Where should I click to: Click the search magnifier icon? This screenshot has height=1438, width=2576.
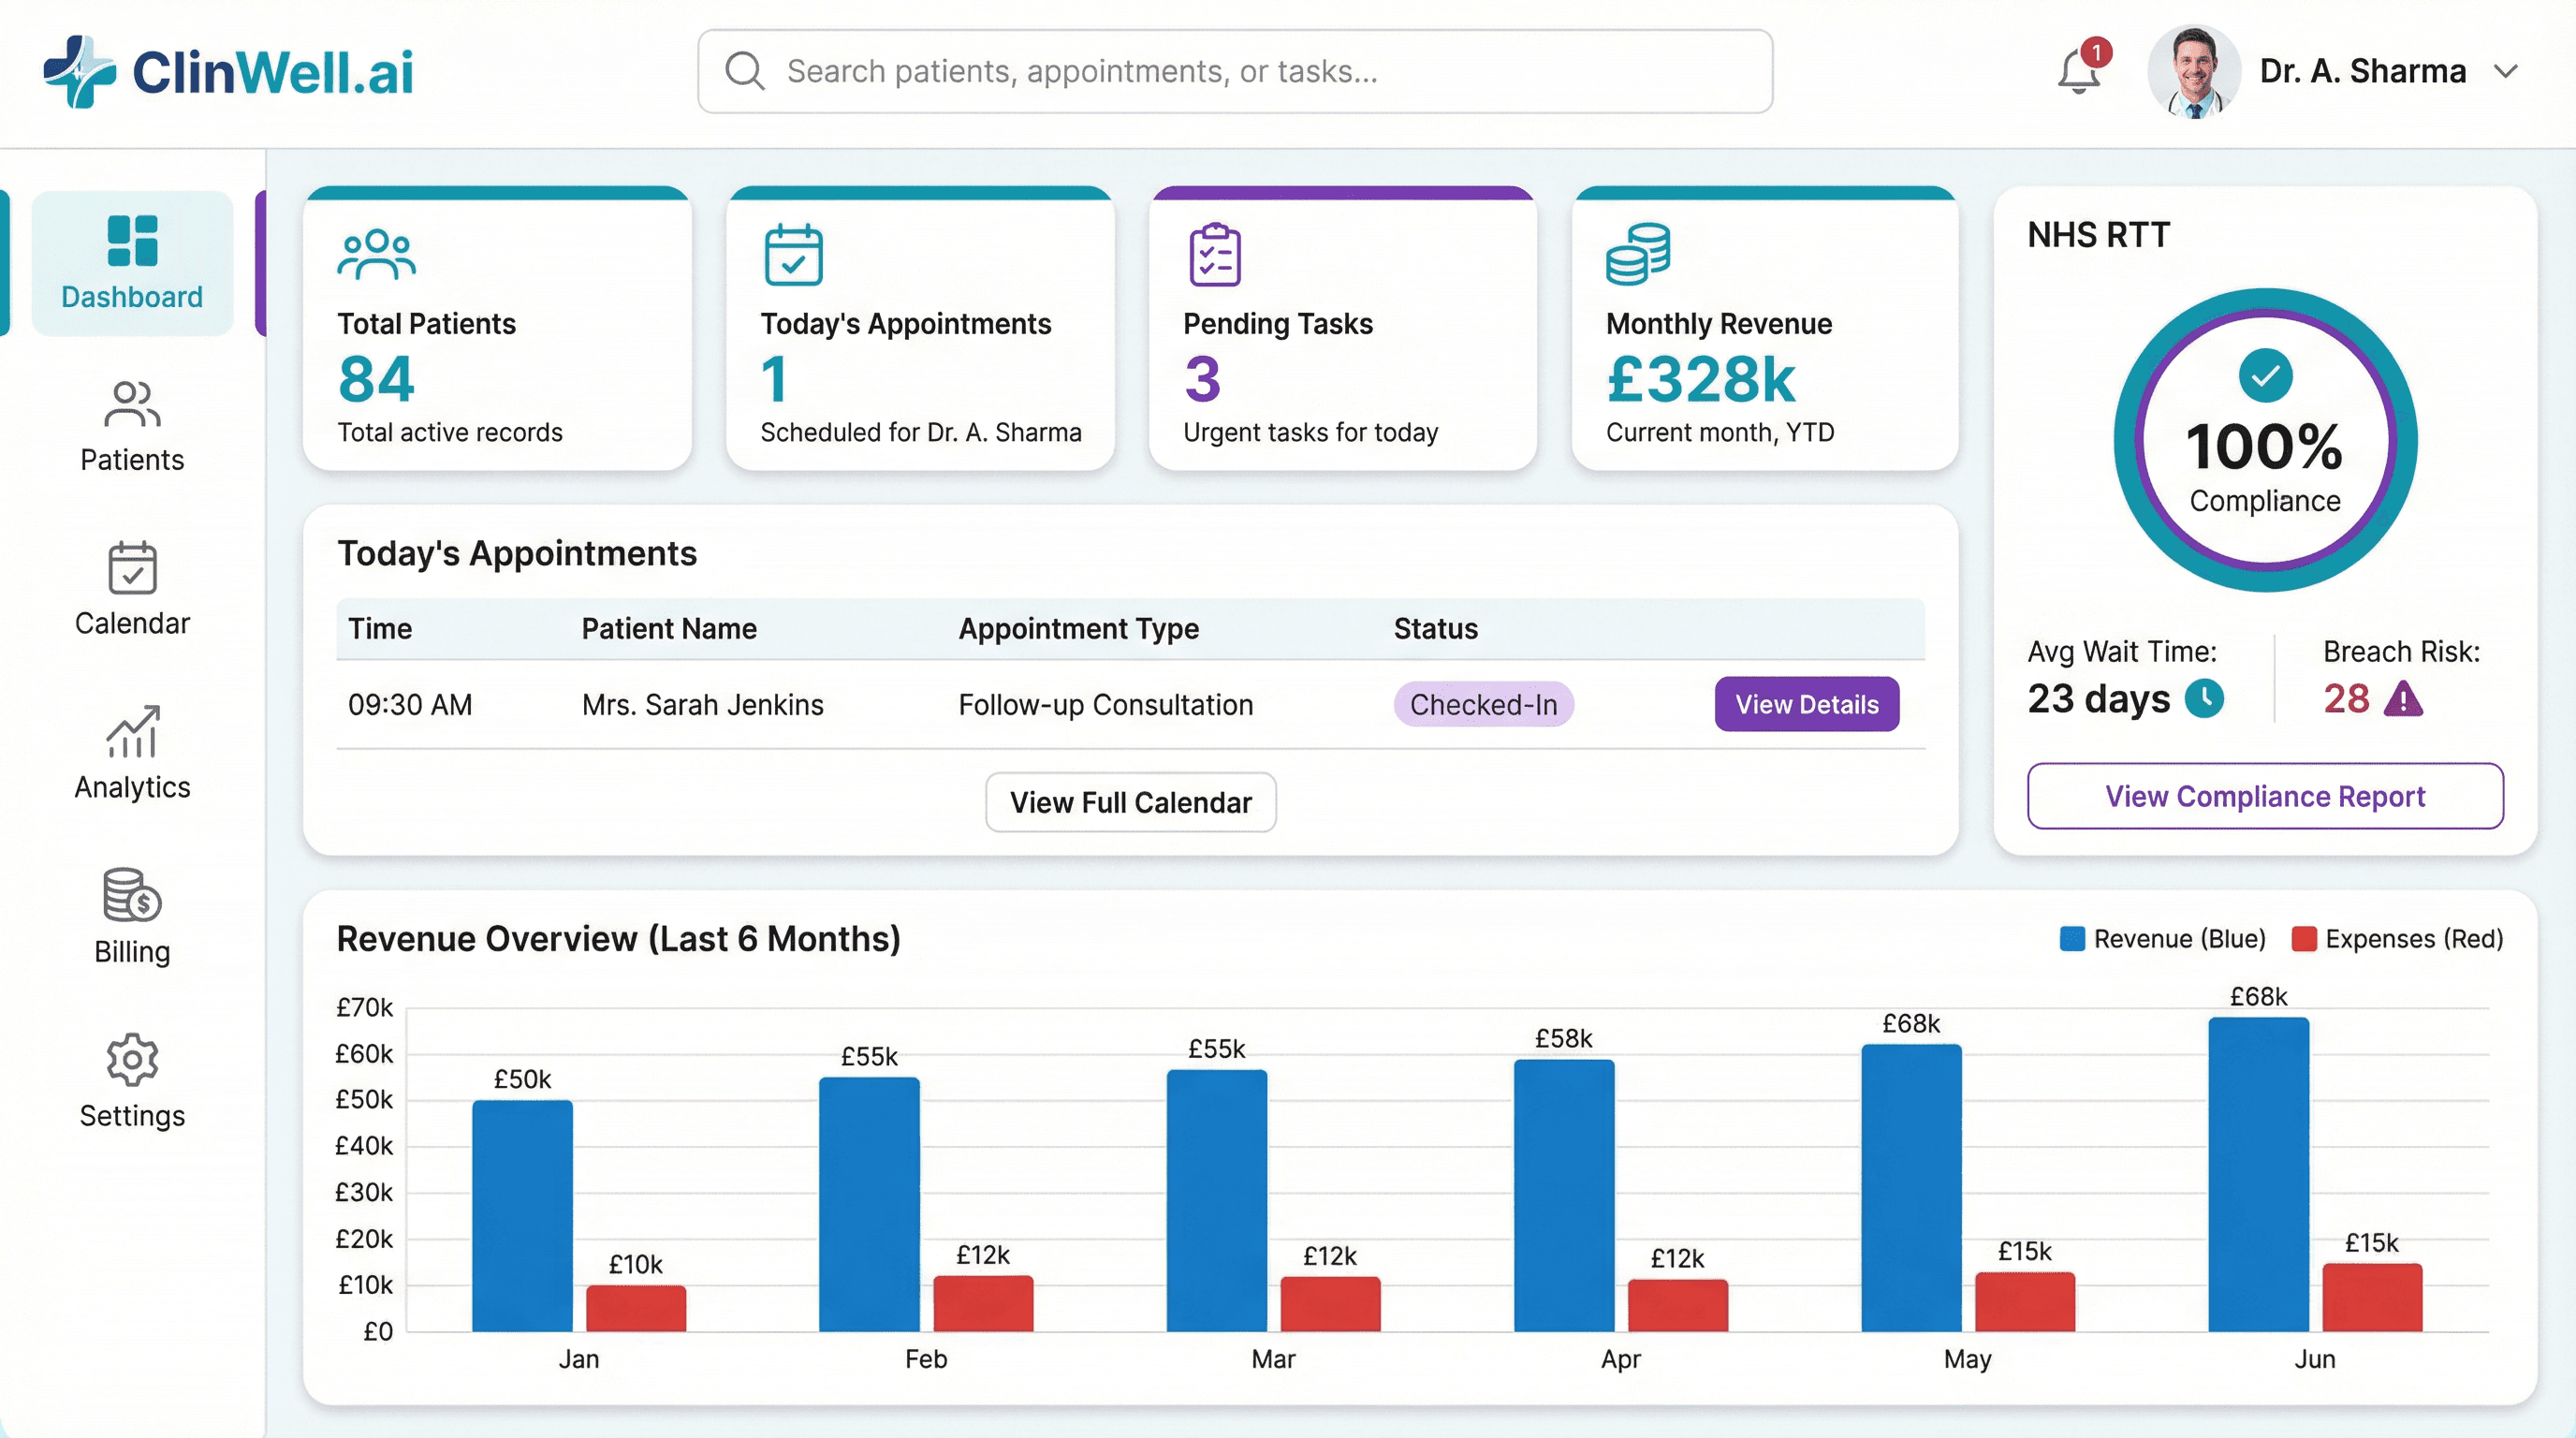(744, 71)
